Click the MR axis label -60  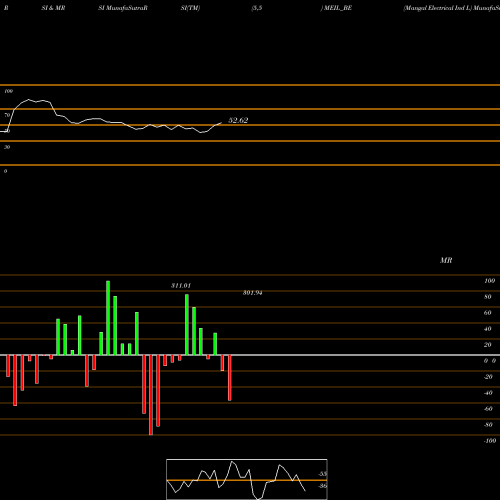(x=488, y=409)
